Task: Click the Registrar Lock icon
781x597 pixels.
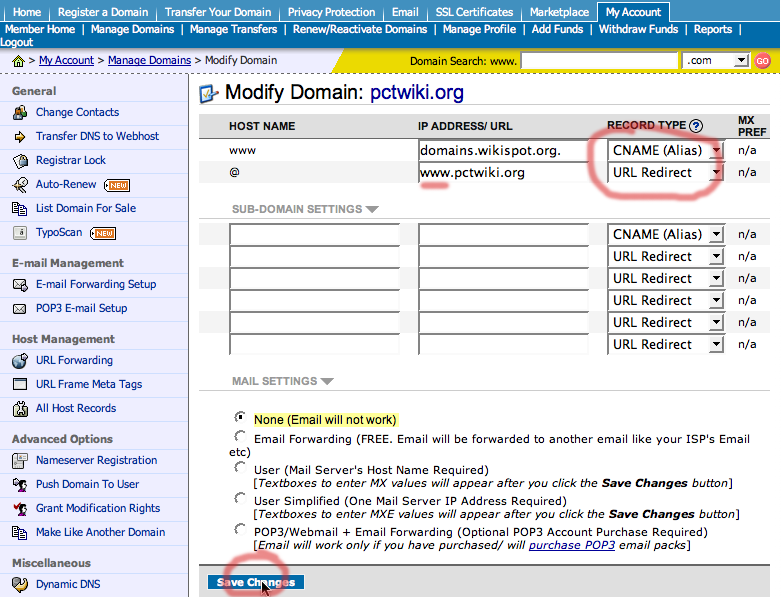Action: click(20, 160)
